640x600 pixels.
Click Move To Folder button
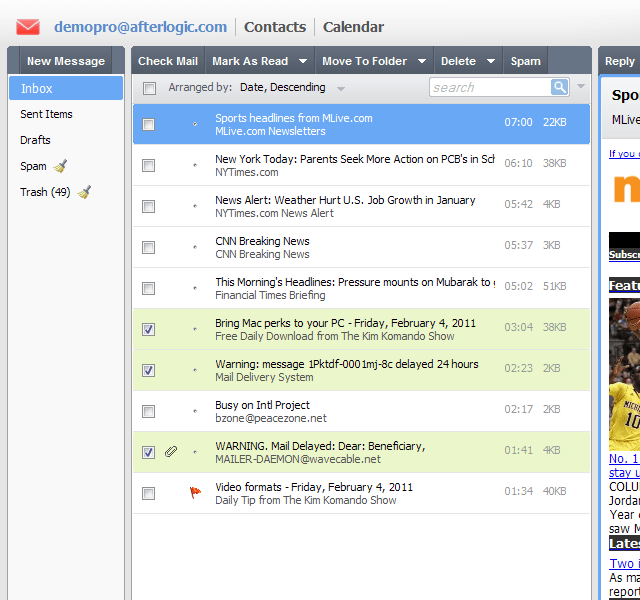364,61
